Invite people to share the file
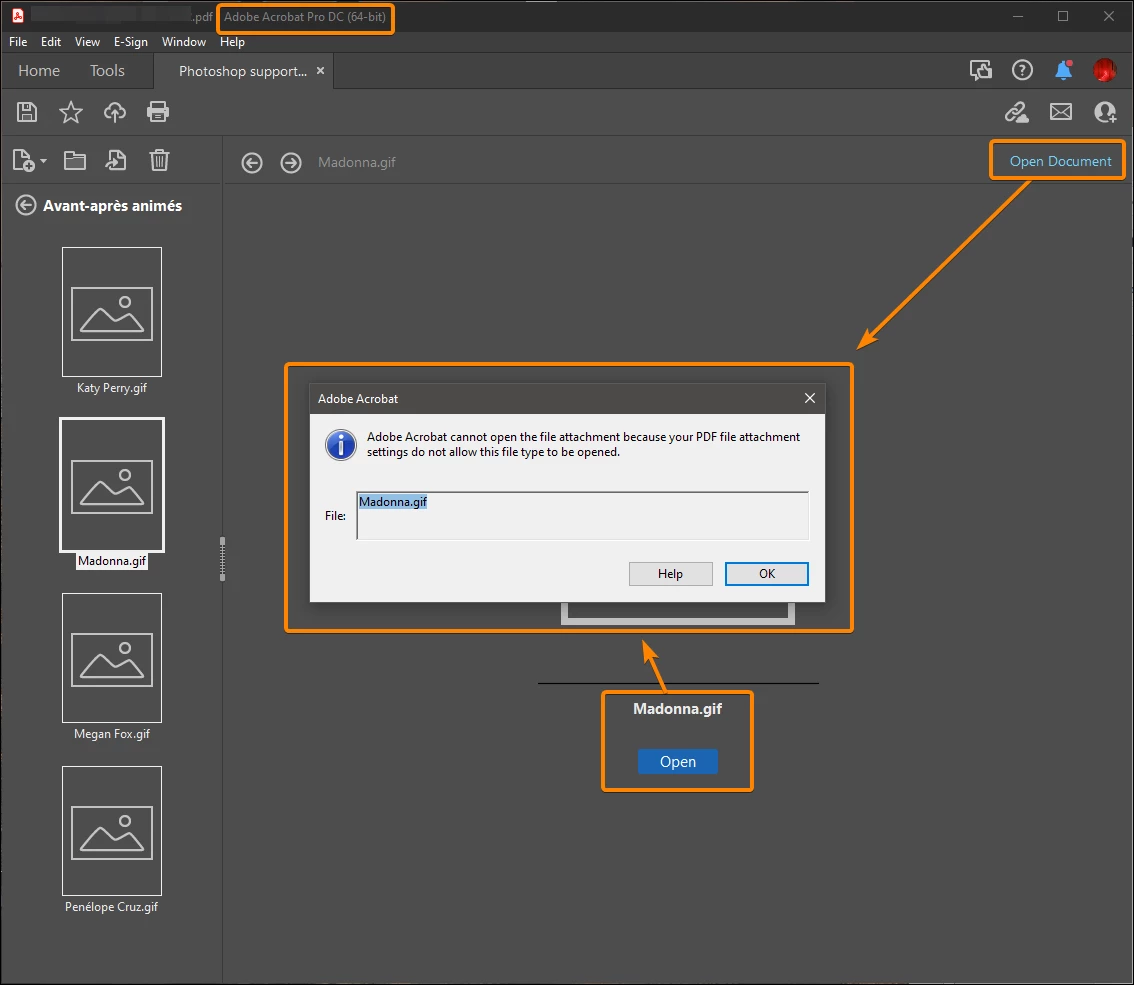This screenshot has width=1134, height=985. pyautogui.click(x=1105, y=112)
